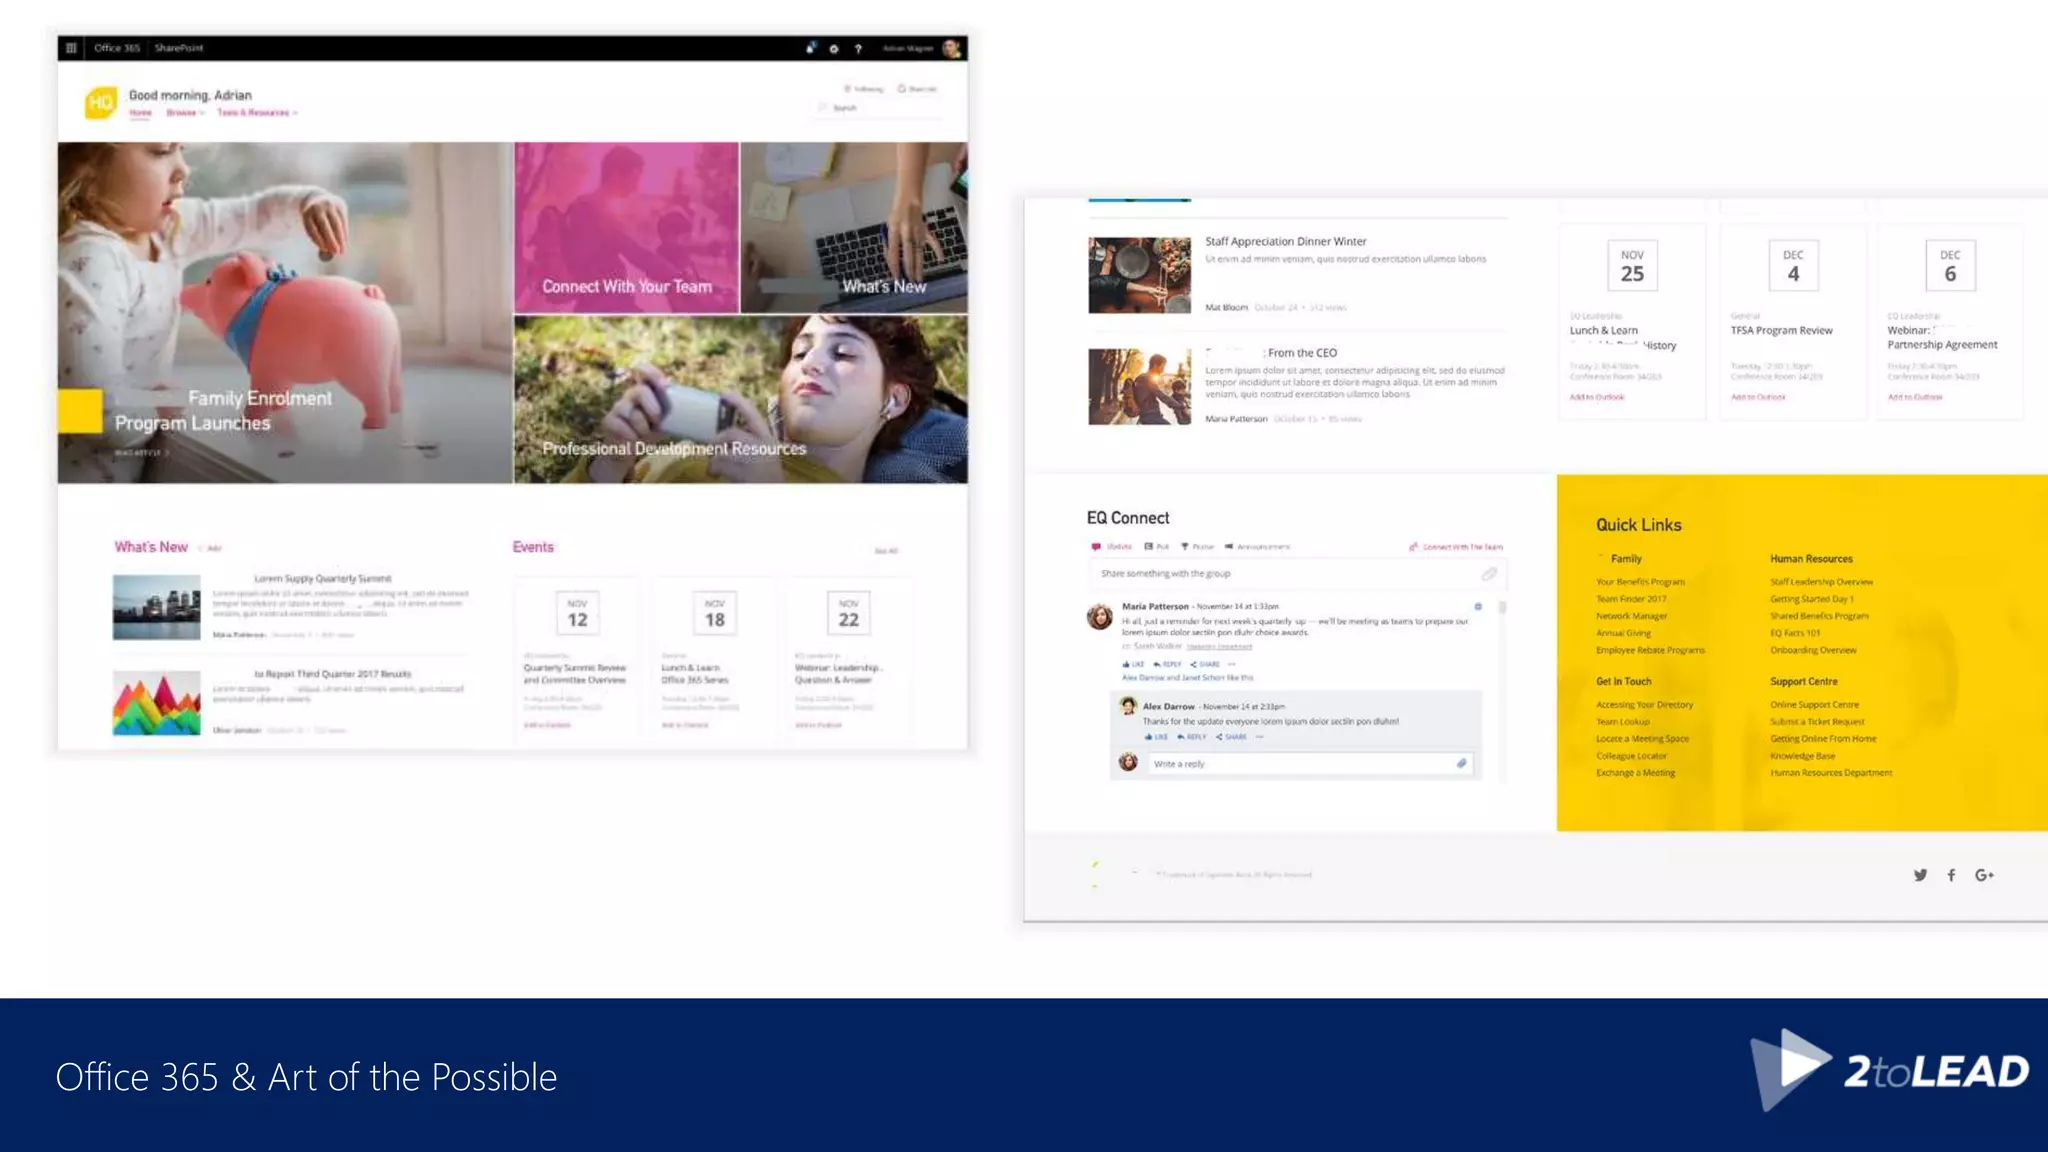Open the SharePoint link in top bar
This screenshot has width=2048, height=1152.
click(179, 48)
